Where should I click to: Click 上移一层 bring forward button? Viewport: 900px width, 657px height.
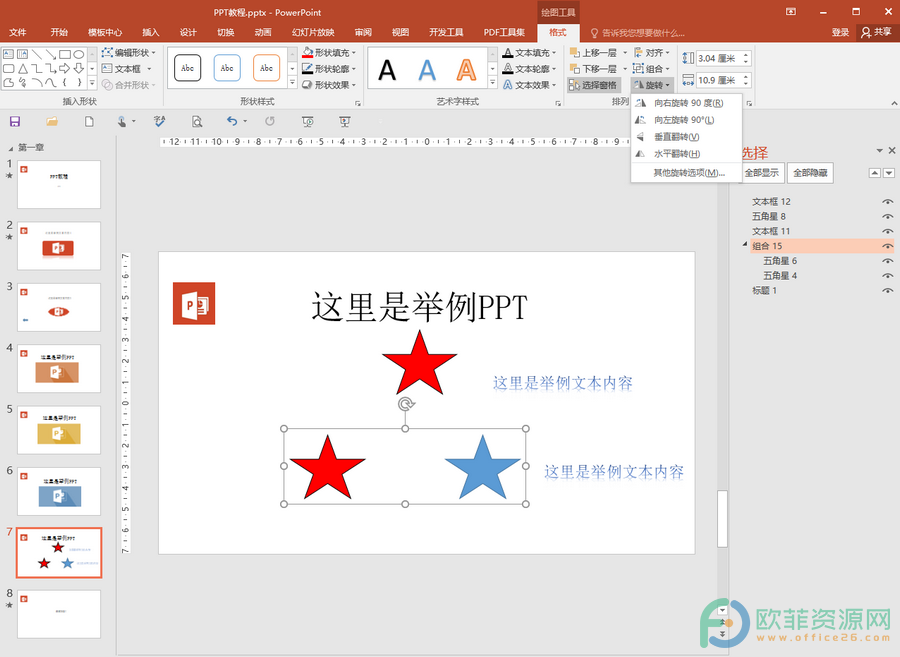coord(593,53)
